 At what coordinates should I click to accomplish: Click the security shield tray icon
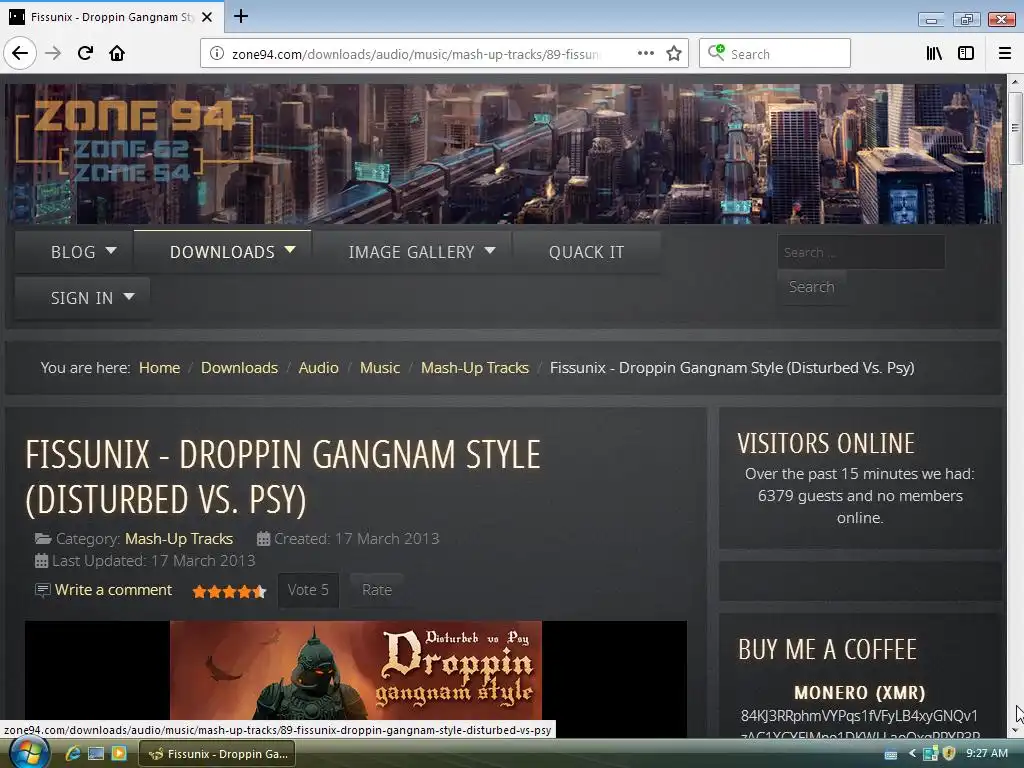coord(950,754)
